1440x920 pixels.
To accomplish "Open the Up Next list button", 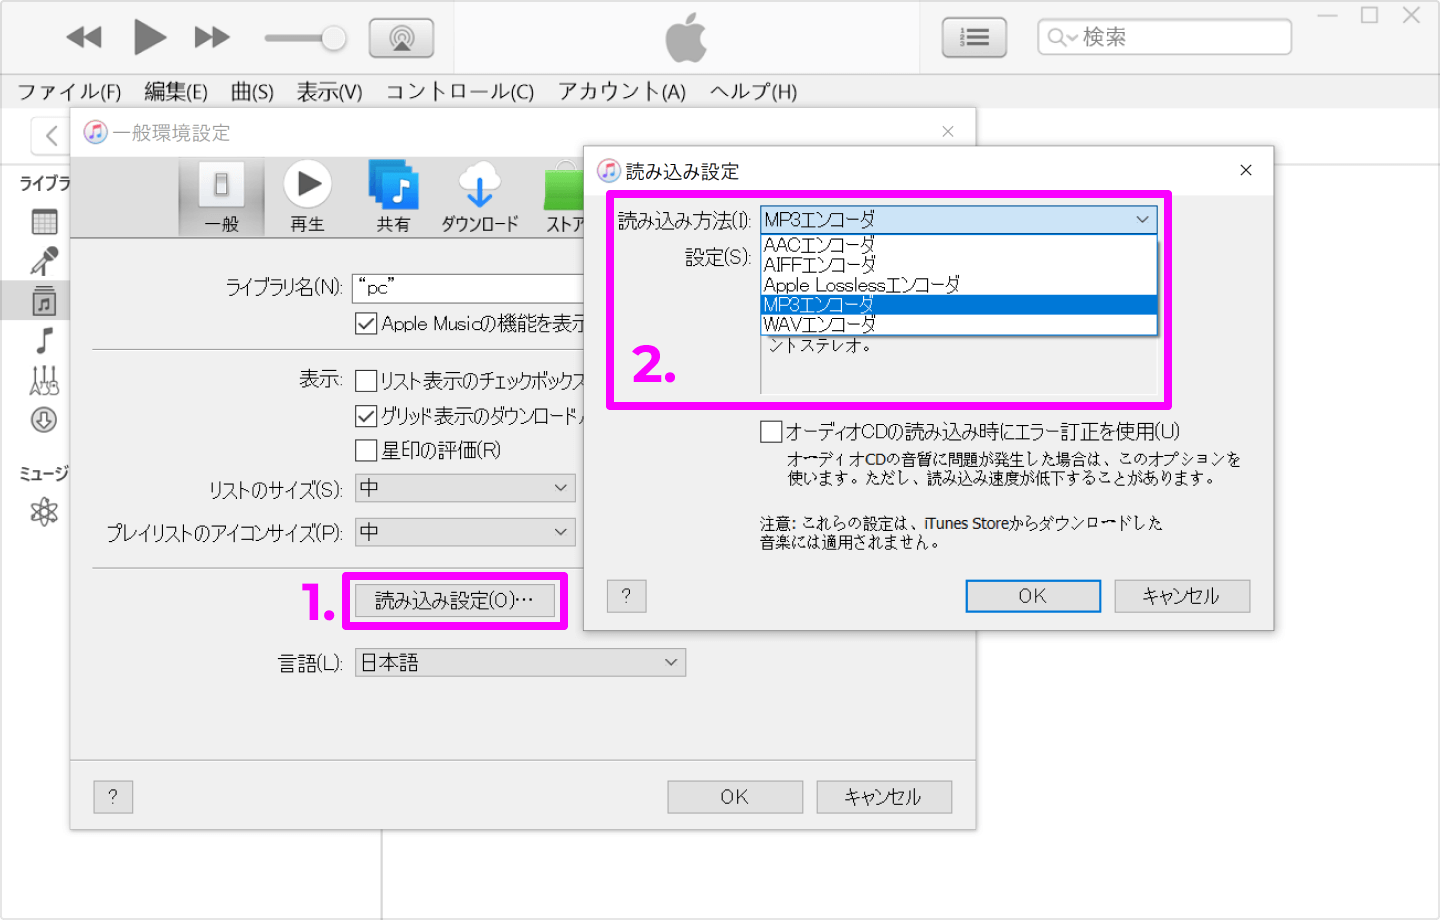I will point(974,38).
